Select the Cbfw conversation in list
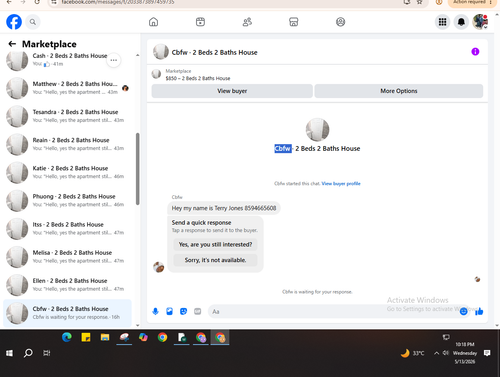The width and height of the screenshot is (500, 377). point(67,313)
